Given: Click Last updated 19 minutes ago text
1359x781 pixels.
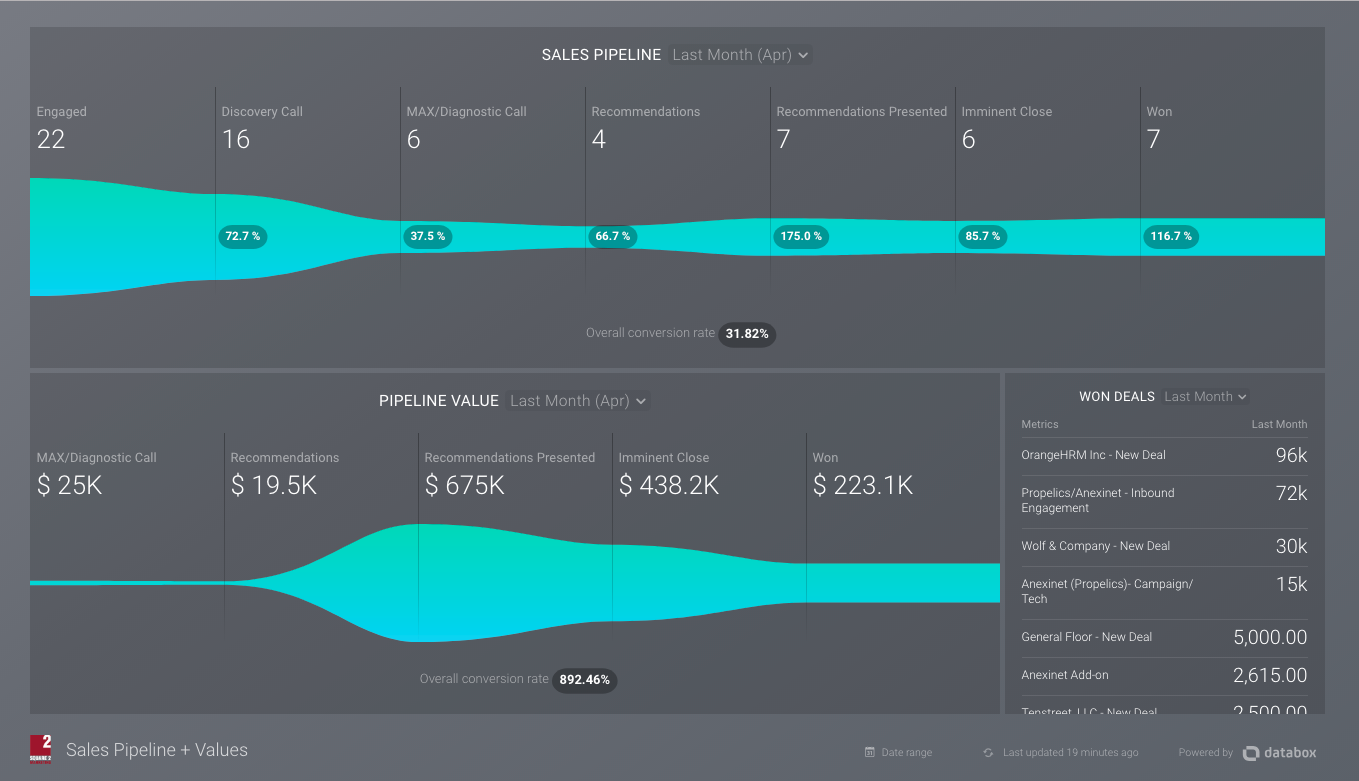Looking at the screenshot, I should 1070,752.
